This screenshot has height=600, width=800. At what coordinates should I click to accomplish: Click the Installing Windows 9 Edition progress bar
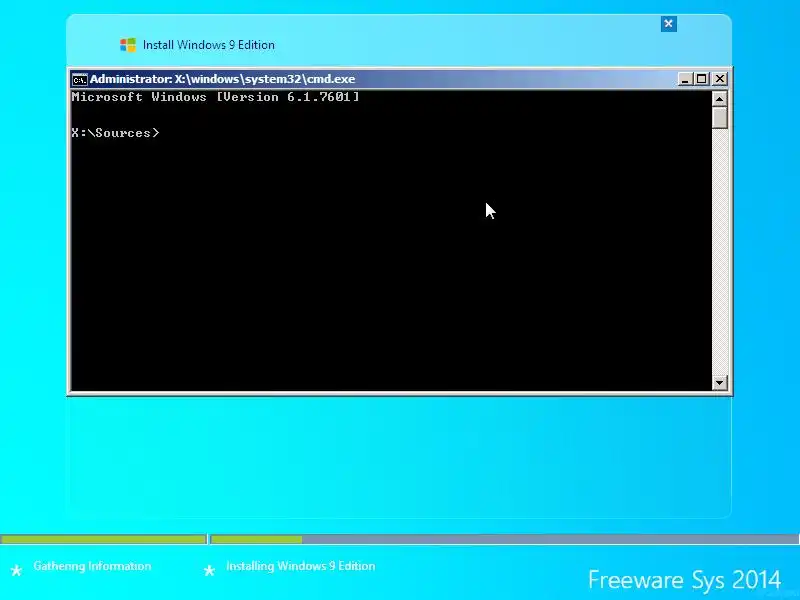pos(504,539)
